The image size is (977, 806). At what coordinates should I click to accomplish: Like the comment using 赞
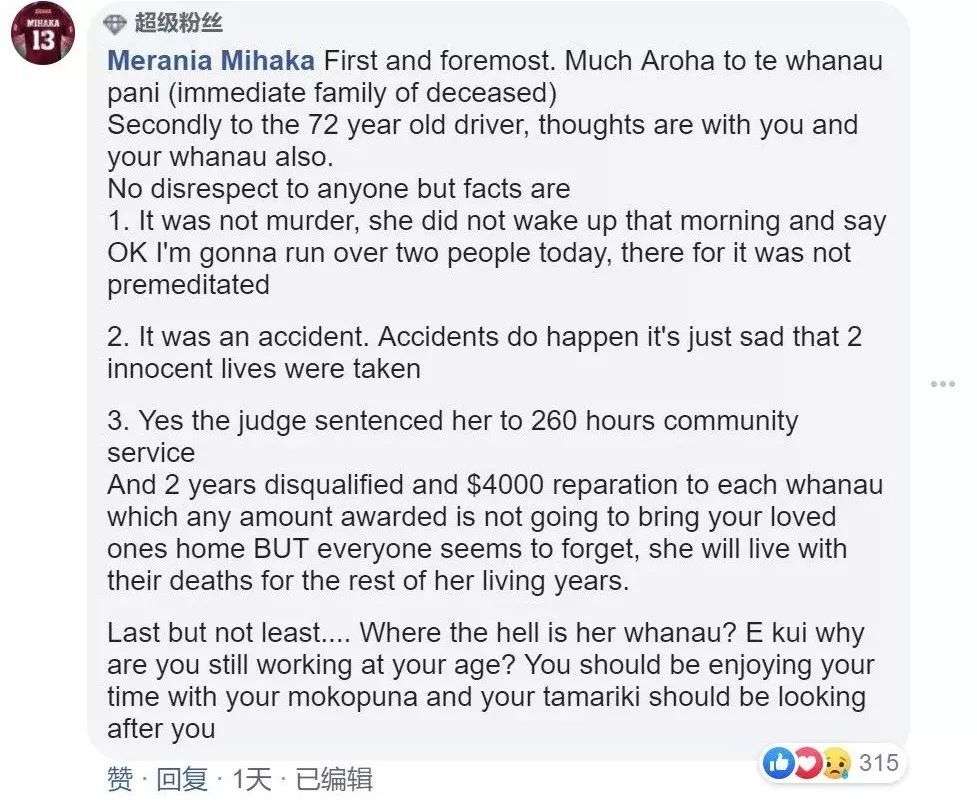tap(119, 779)
